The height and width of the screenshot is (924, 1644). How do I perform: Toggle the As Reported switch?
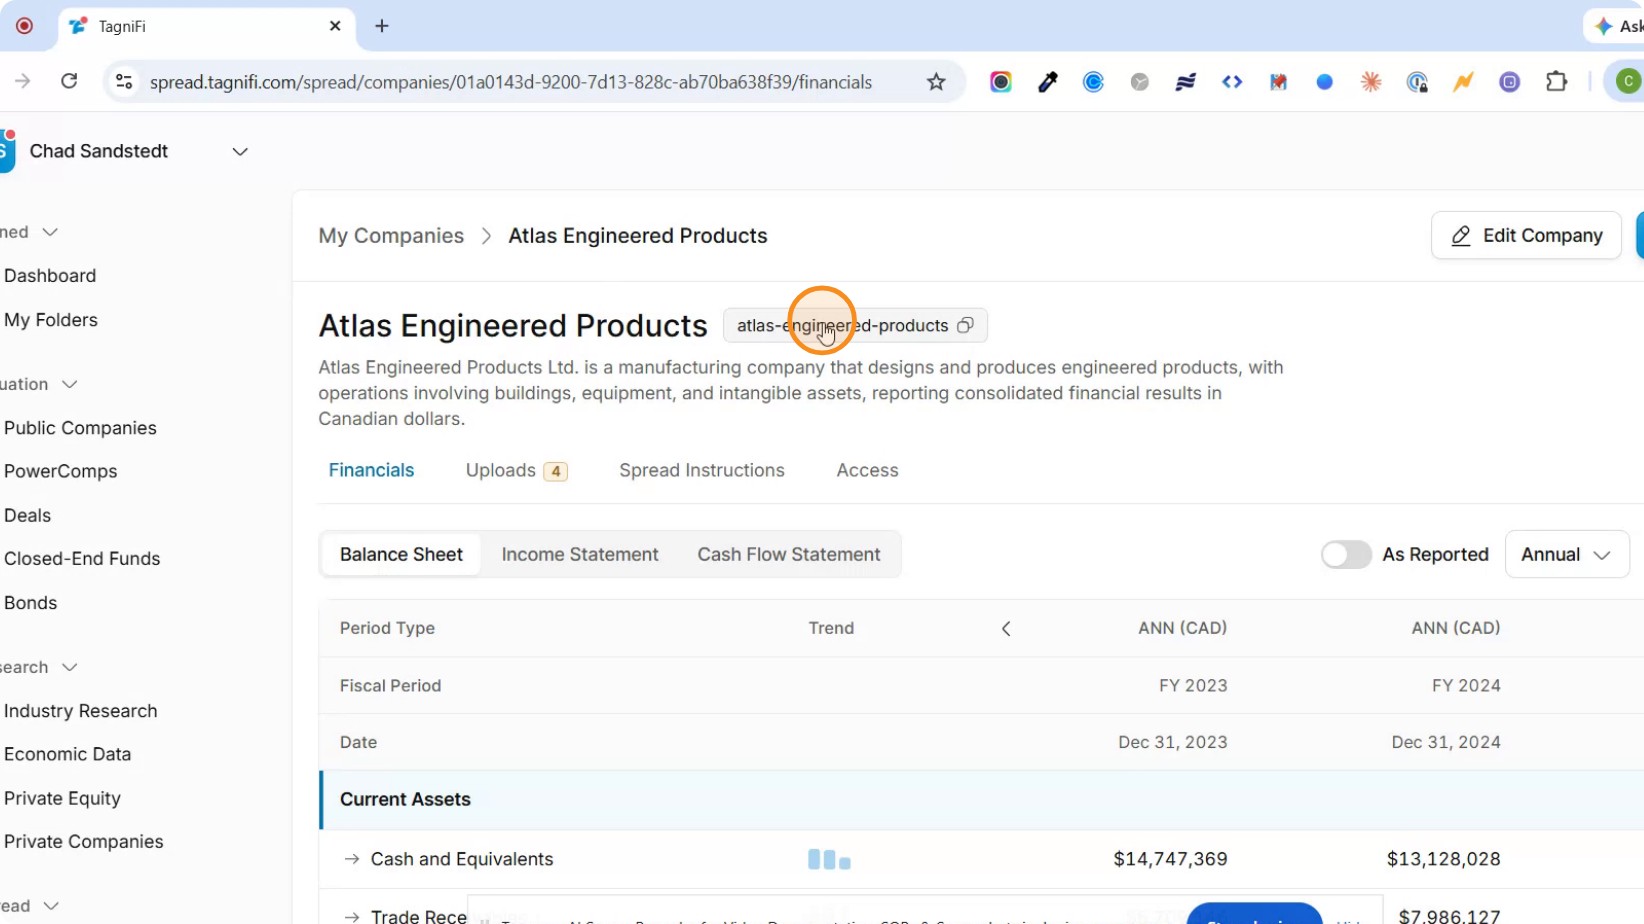[1346, 555]
